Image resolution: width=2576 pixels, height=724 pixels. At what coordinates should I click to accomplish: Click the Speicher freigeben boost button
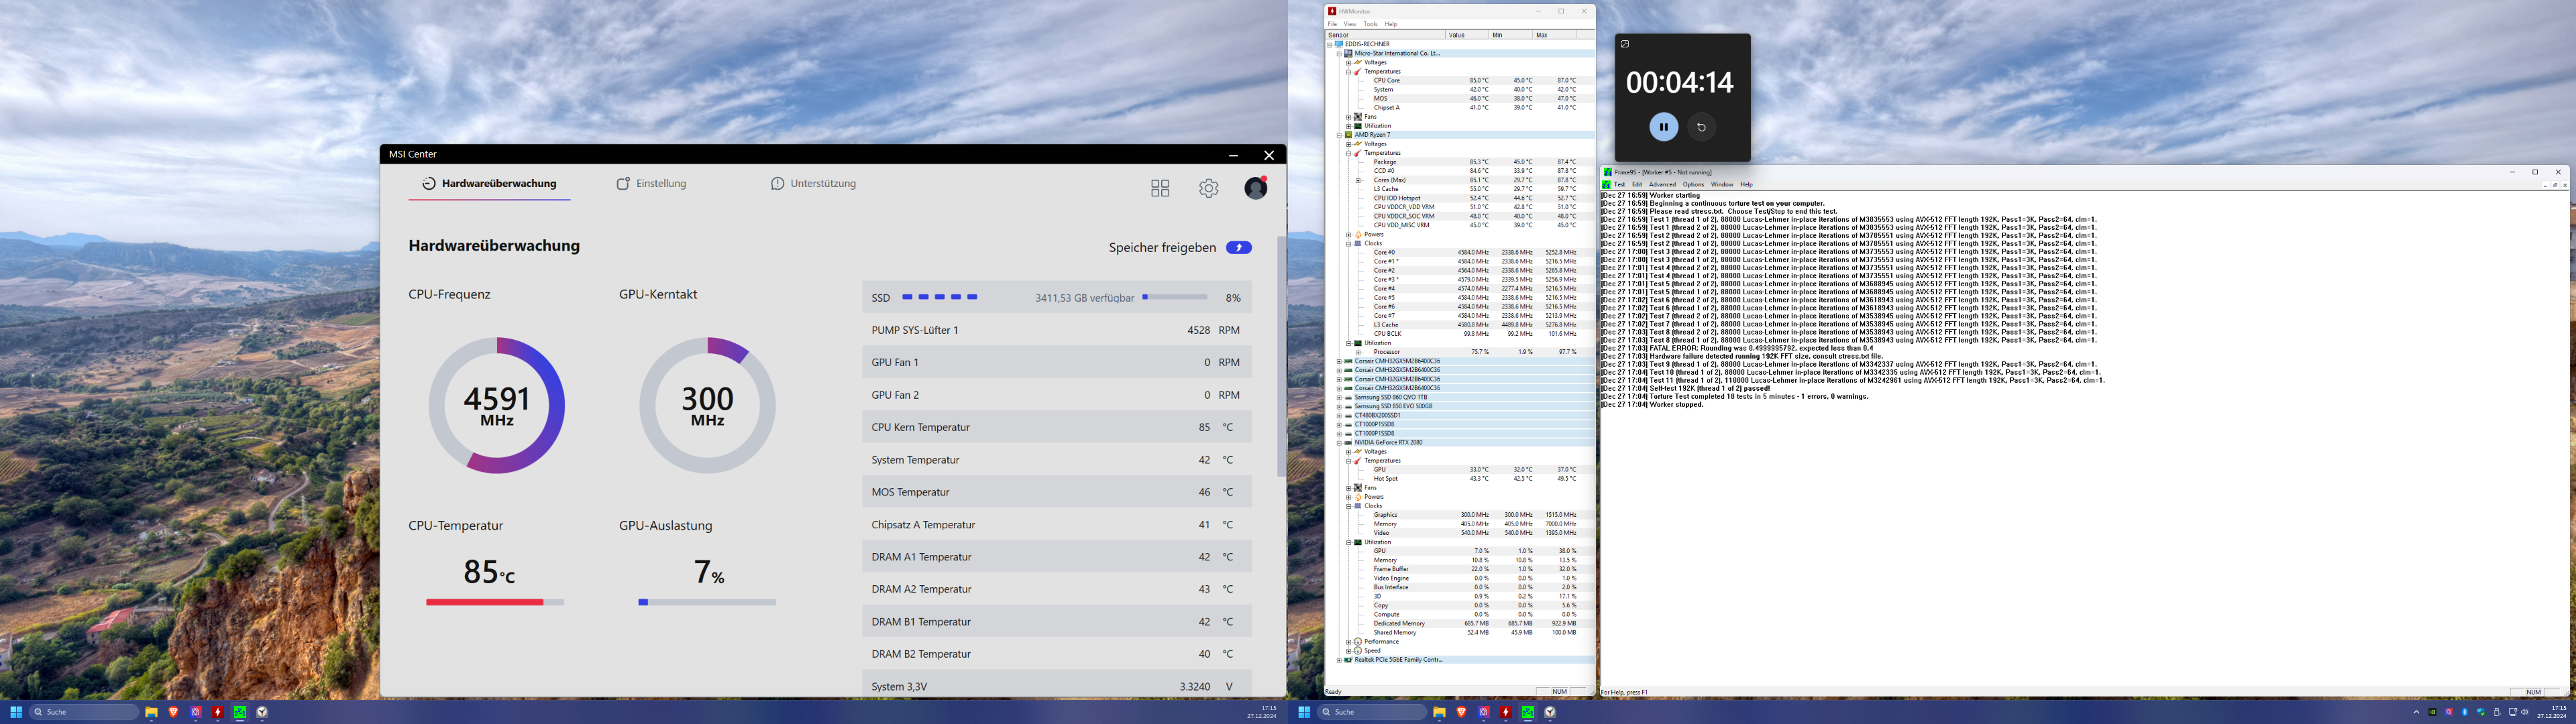(1238, 248)
